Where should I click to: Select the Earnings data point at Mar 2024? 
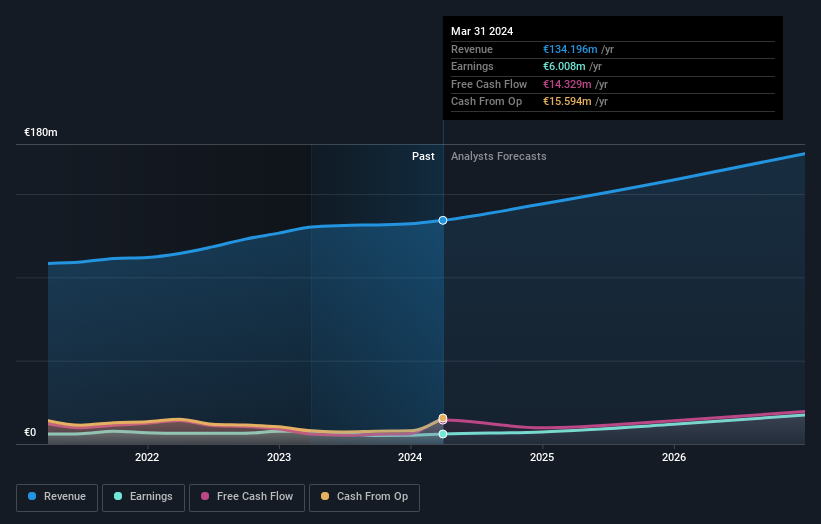(x=443, y=434)
